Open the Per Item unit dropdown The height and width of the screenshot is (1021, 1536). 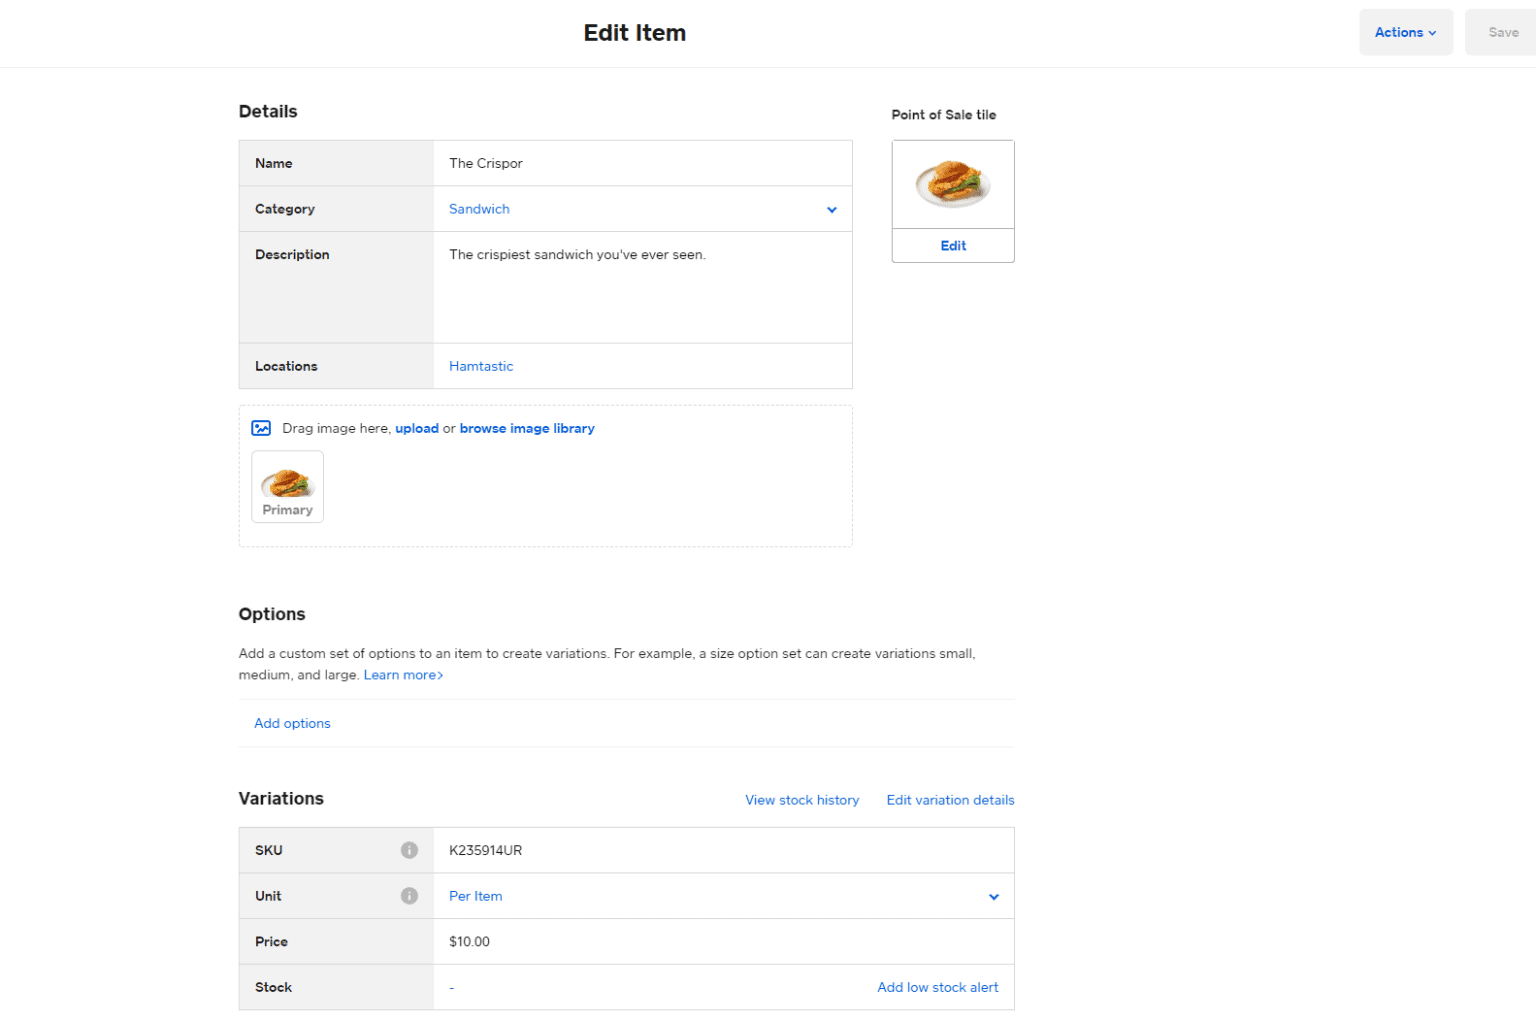pos(993,896)
